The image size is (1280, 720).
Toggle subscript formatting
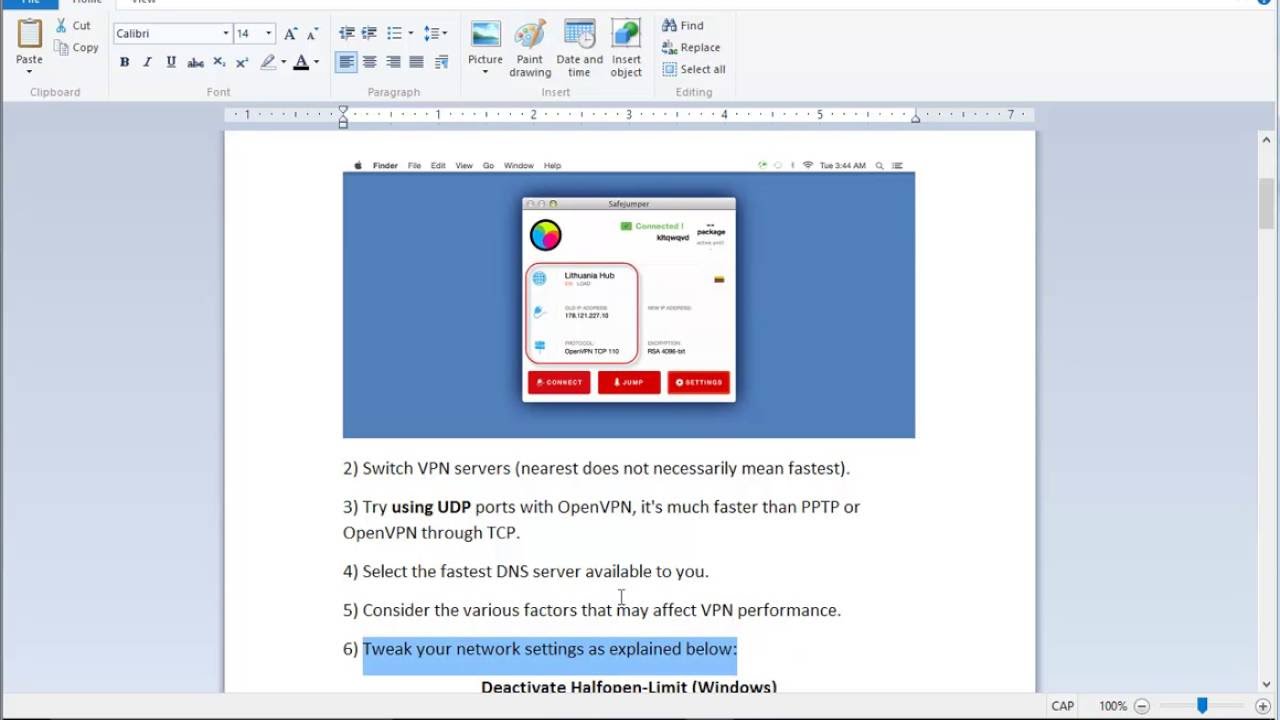[219, 62]
